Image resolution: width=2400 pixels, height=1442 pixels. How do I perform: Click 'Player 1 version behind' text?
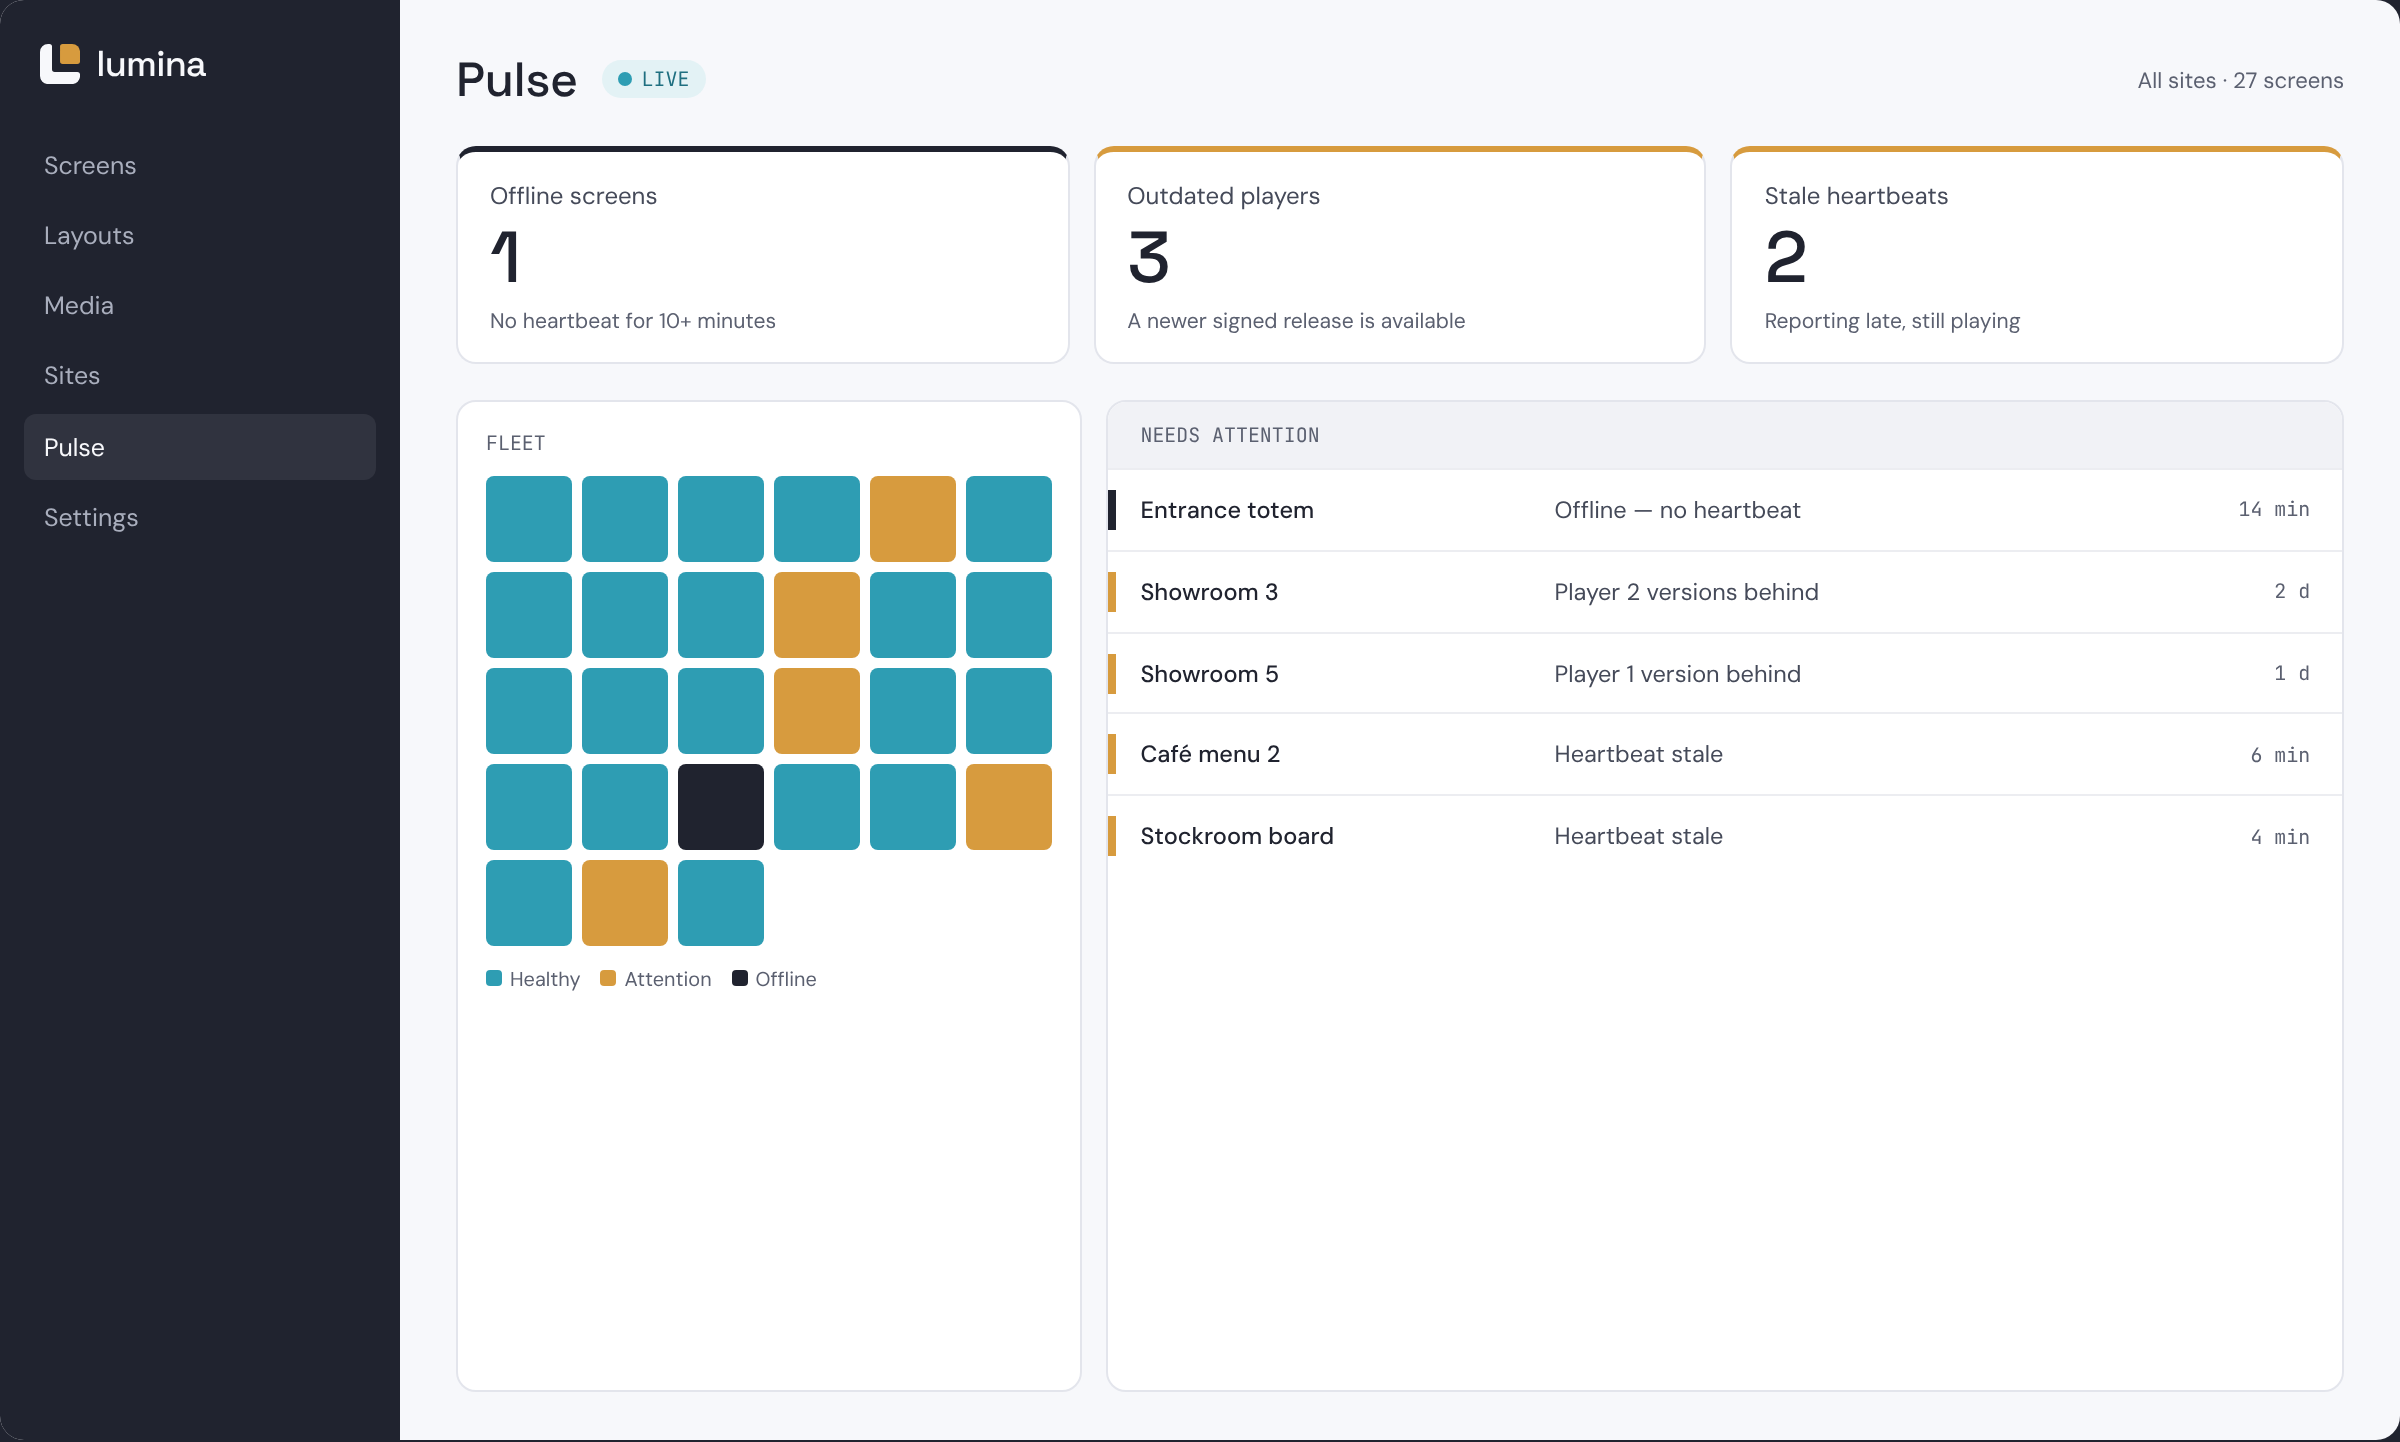(x=1677, y=674)
